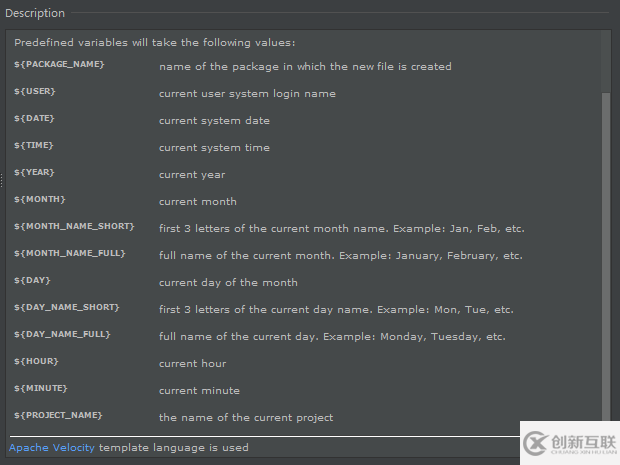Click the ${DATE} variable entry

pyautogui.click(x=35, y=119)
